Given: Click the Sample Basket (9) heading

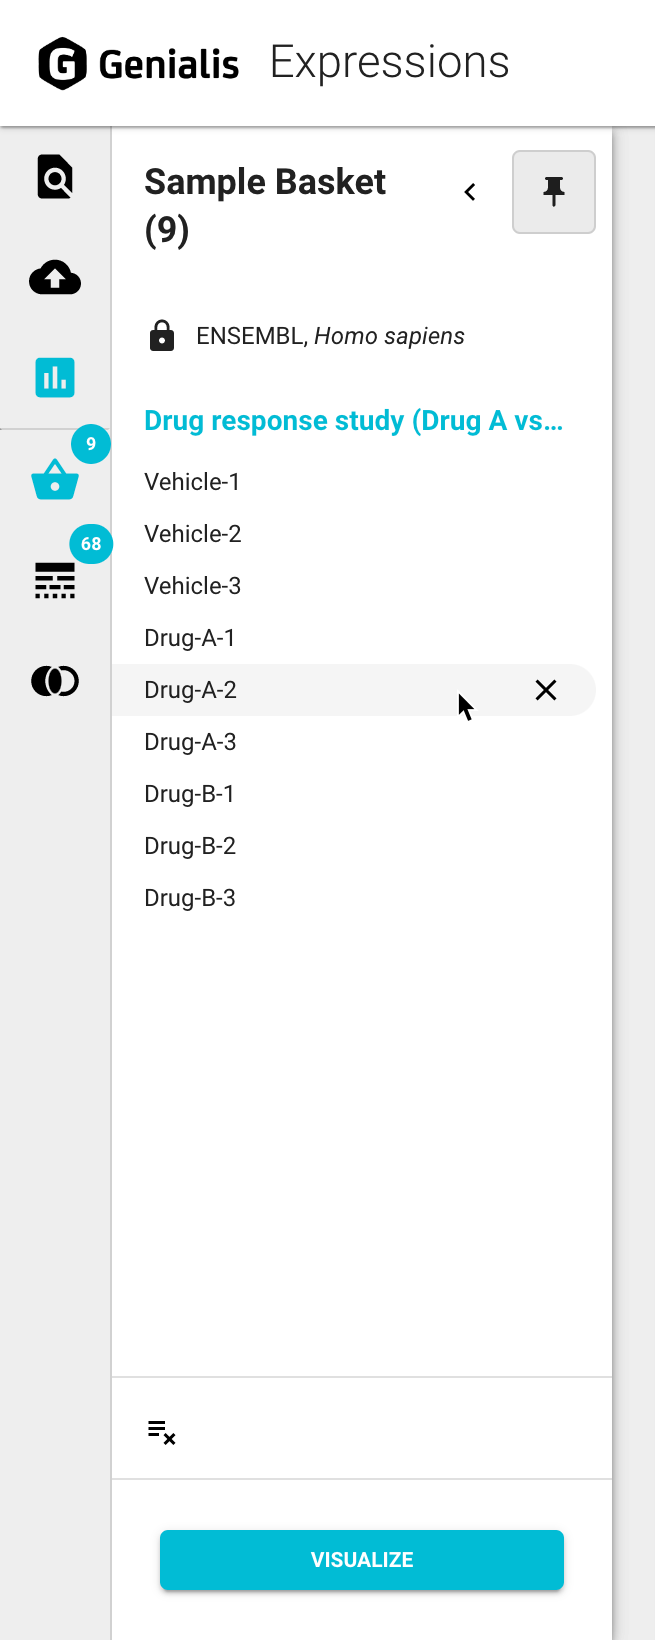Looking at the screenshot, I should coord(264,205).
